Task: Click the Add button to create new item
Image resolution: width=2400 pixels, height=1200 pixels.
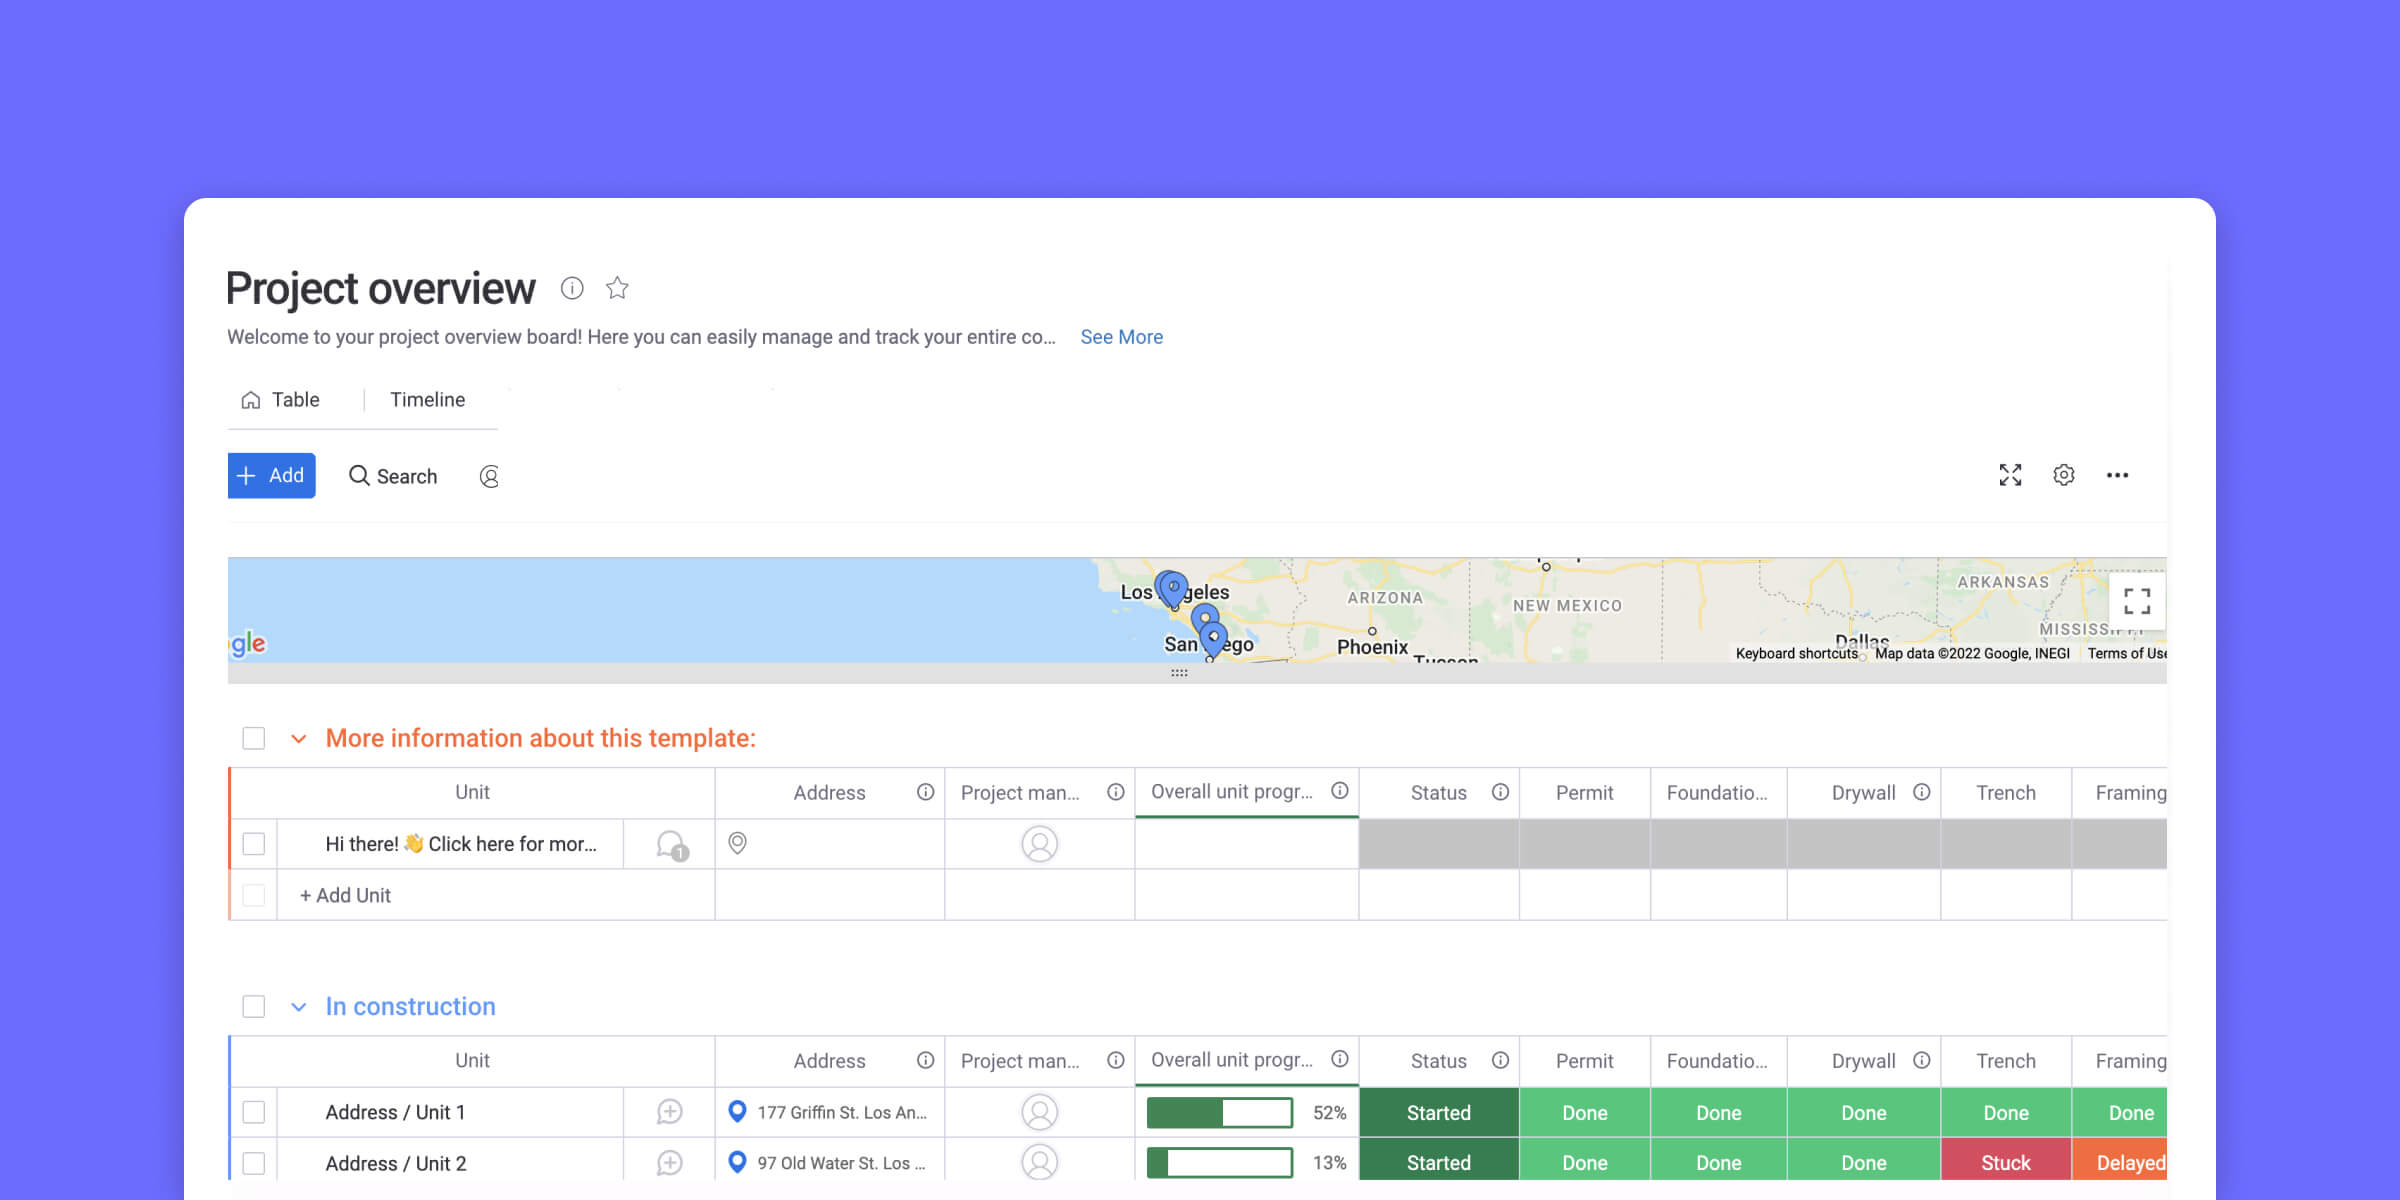Action: tap(271, 476)
